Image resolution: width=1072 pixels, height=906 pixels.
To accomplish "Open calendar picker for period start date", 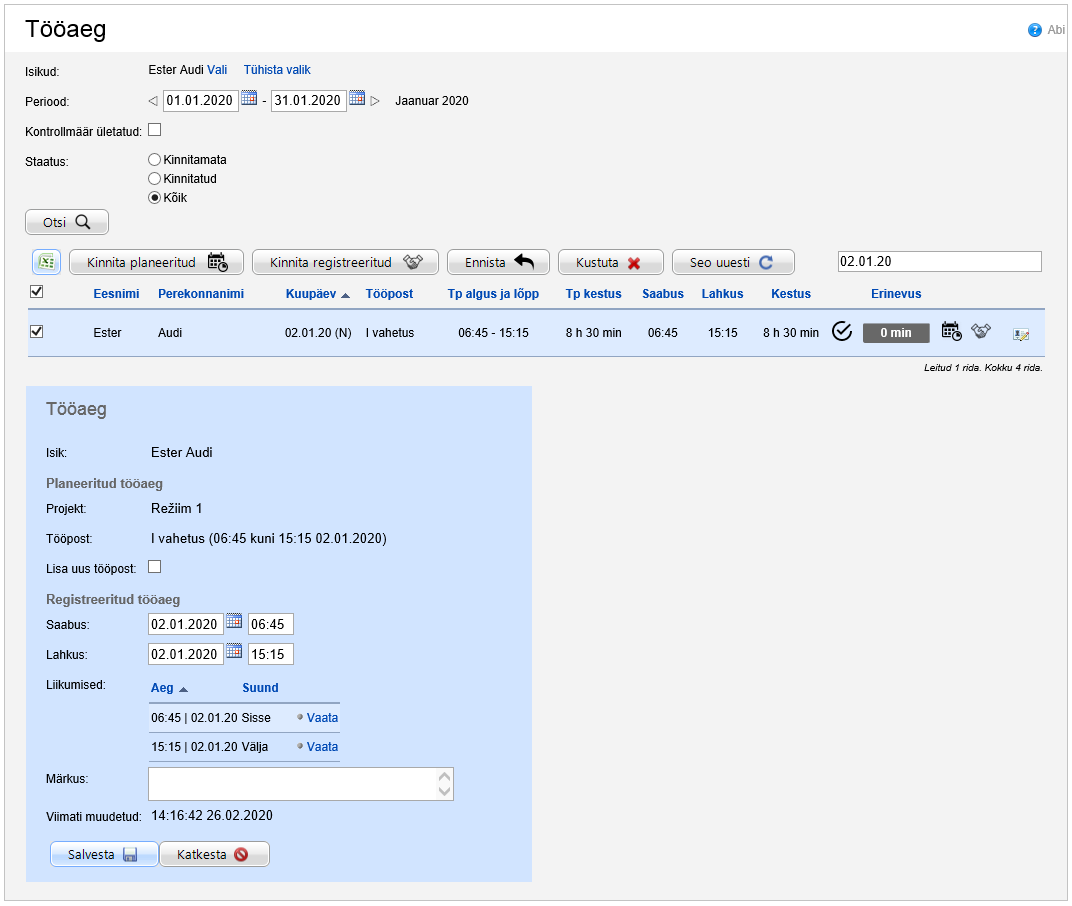I will pyautogui.click(x=249, y=99).
